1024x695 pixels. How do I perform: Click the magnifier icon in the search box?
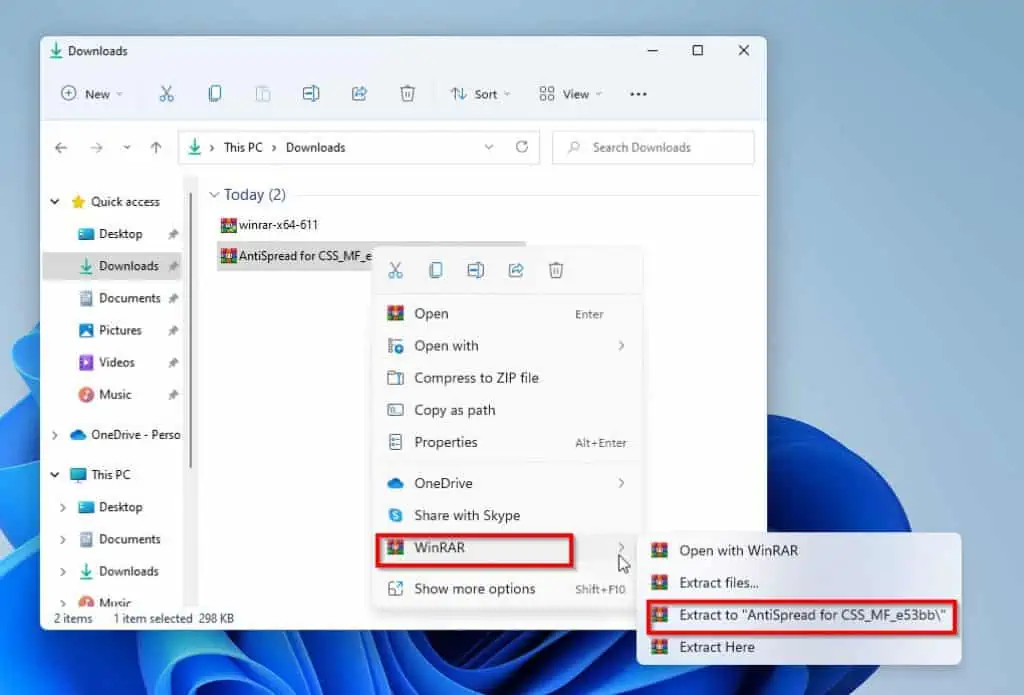[574, 148]
